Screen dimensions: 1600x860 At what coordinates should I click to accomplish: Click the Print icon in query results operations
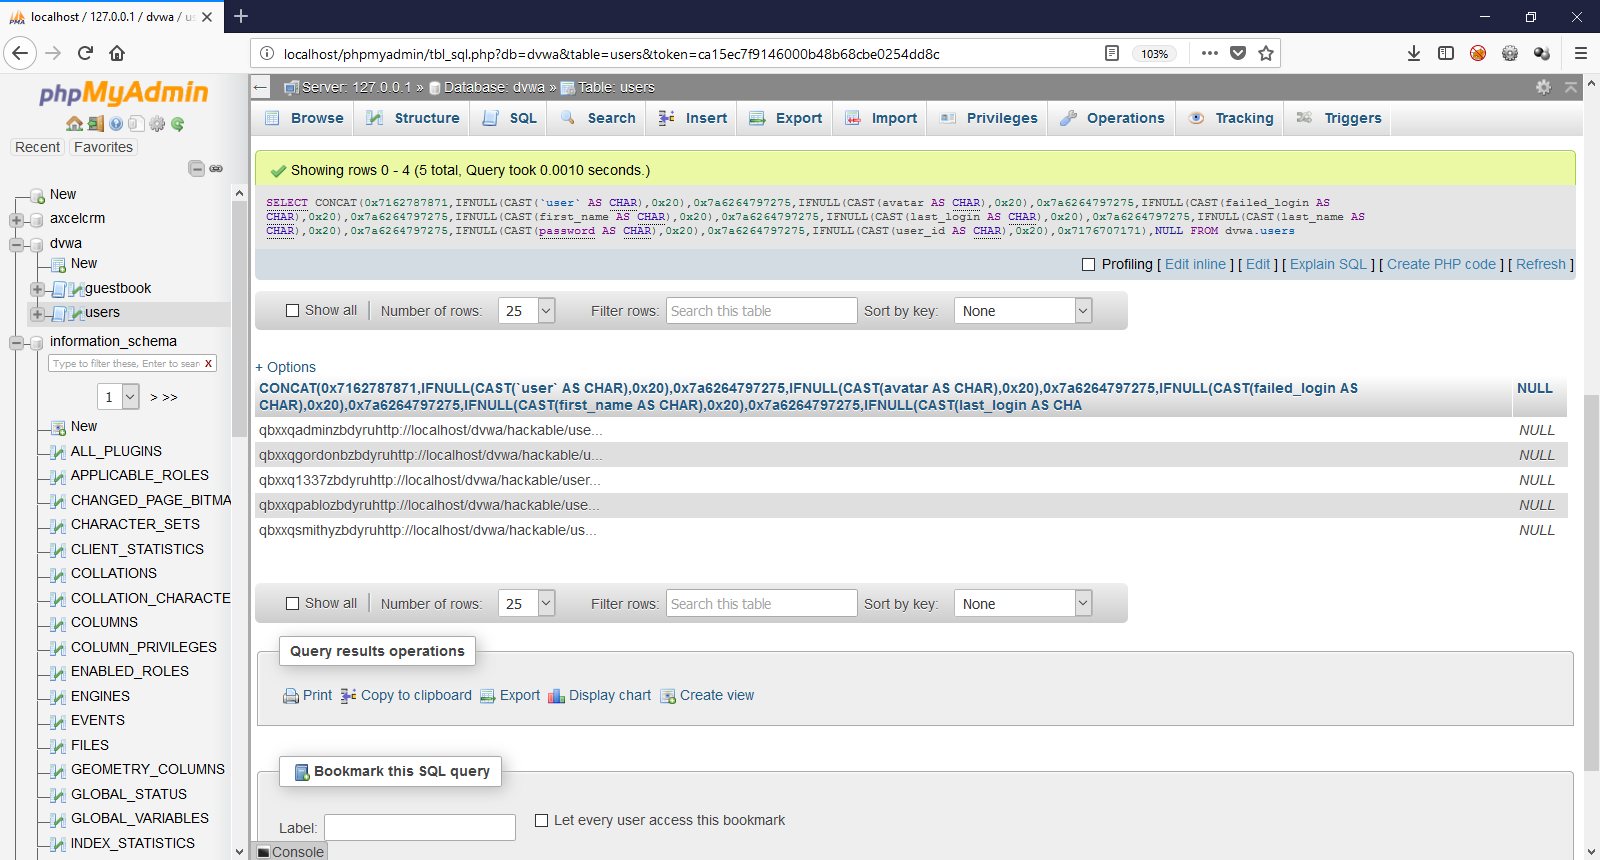point(291,696)
